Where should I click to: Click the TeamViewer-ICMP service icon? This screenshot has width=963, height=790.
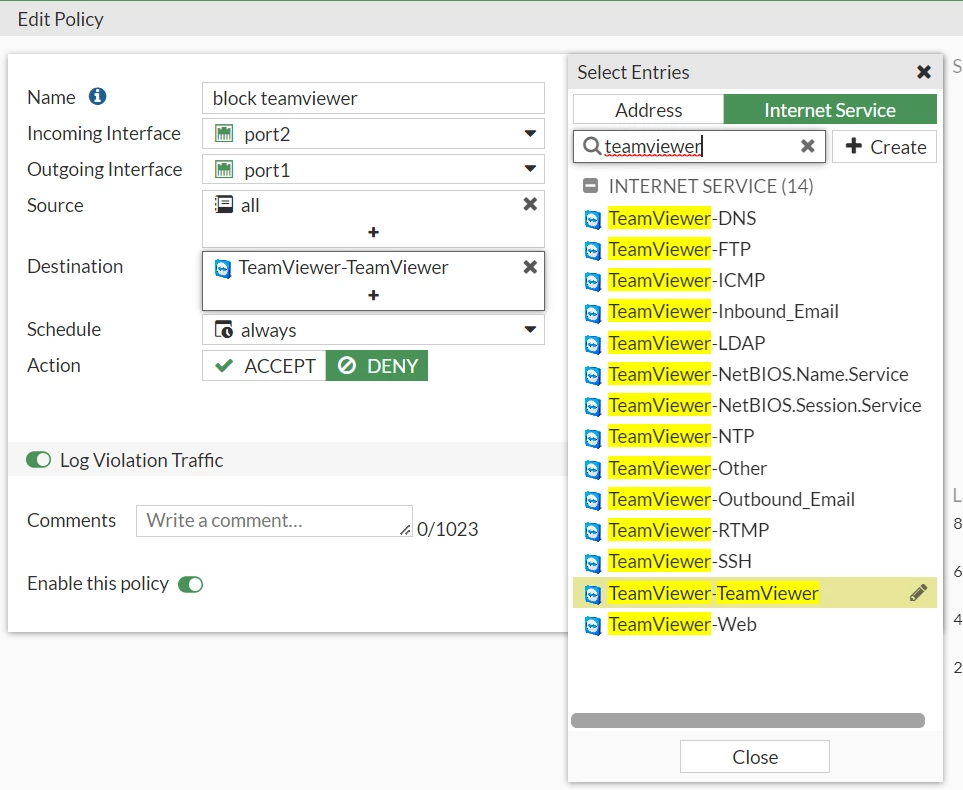tap(592, 281)
